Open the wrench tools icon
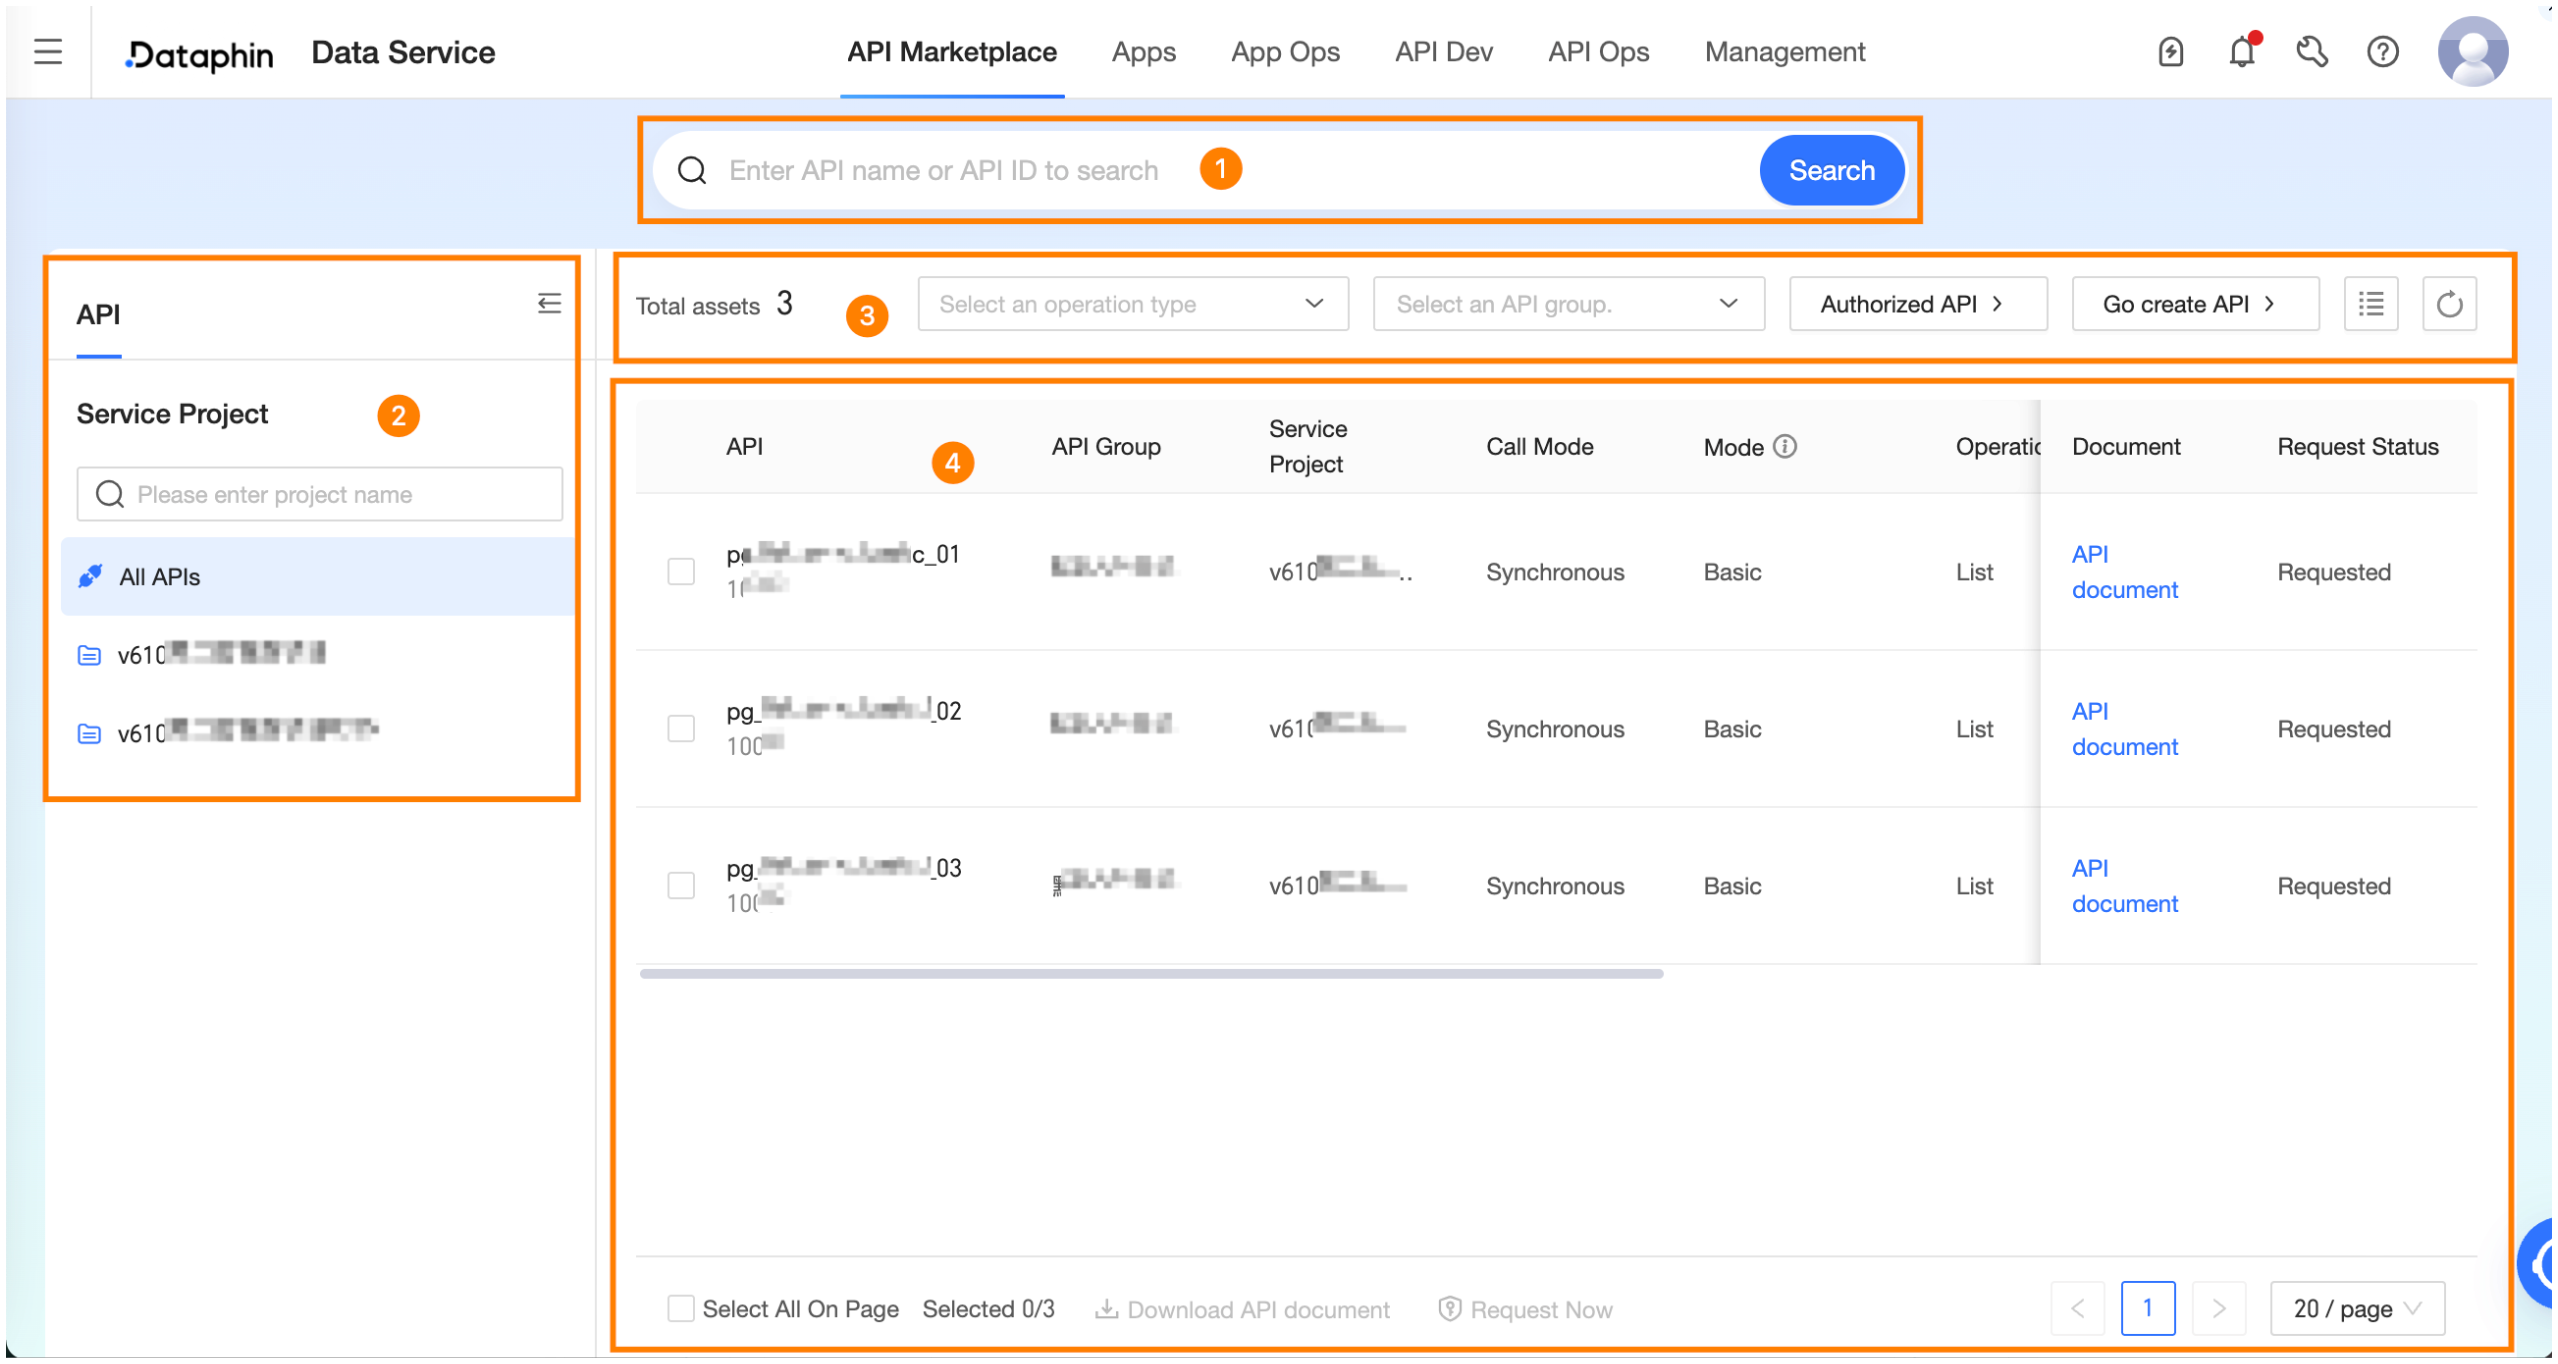Image resolution: width=2558 pixels, height=1364 pixels. pos(2313,52)
